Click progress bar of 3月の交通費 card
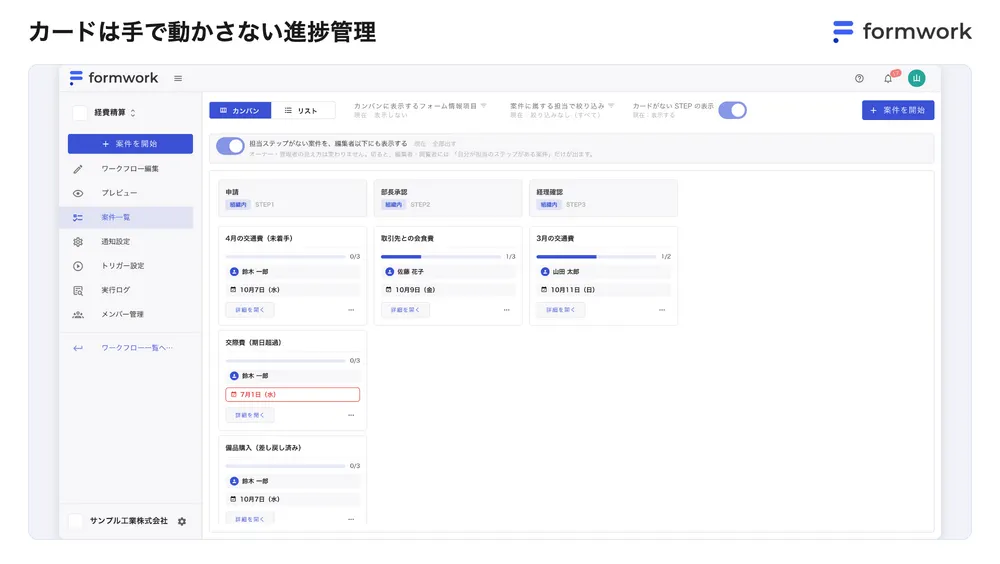The width and height of the screenshot is (1000, 564). [x=596, y=256]
